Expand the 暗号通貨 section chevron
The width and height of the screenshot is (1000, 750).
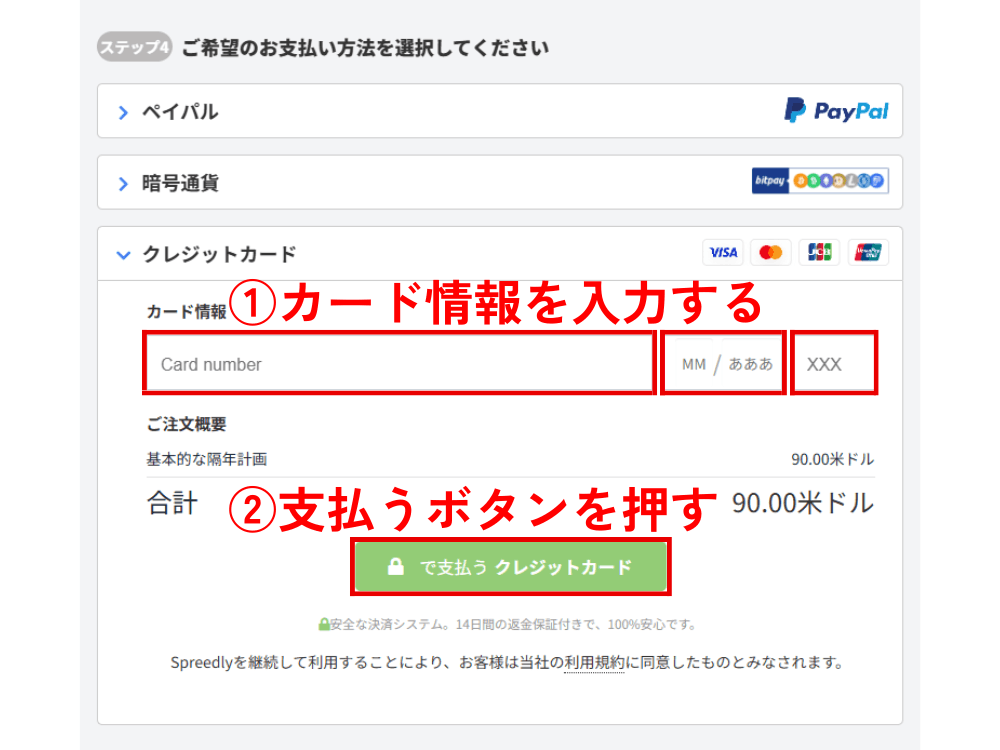(123, 184)
